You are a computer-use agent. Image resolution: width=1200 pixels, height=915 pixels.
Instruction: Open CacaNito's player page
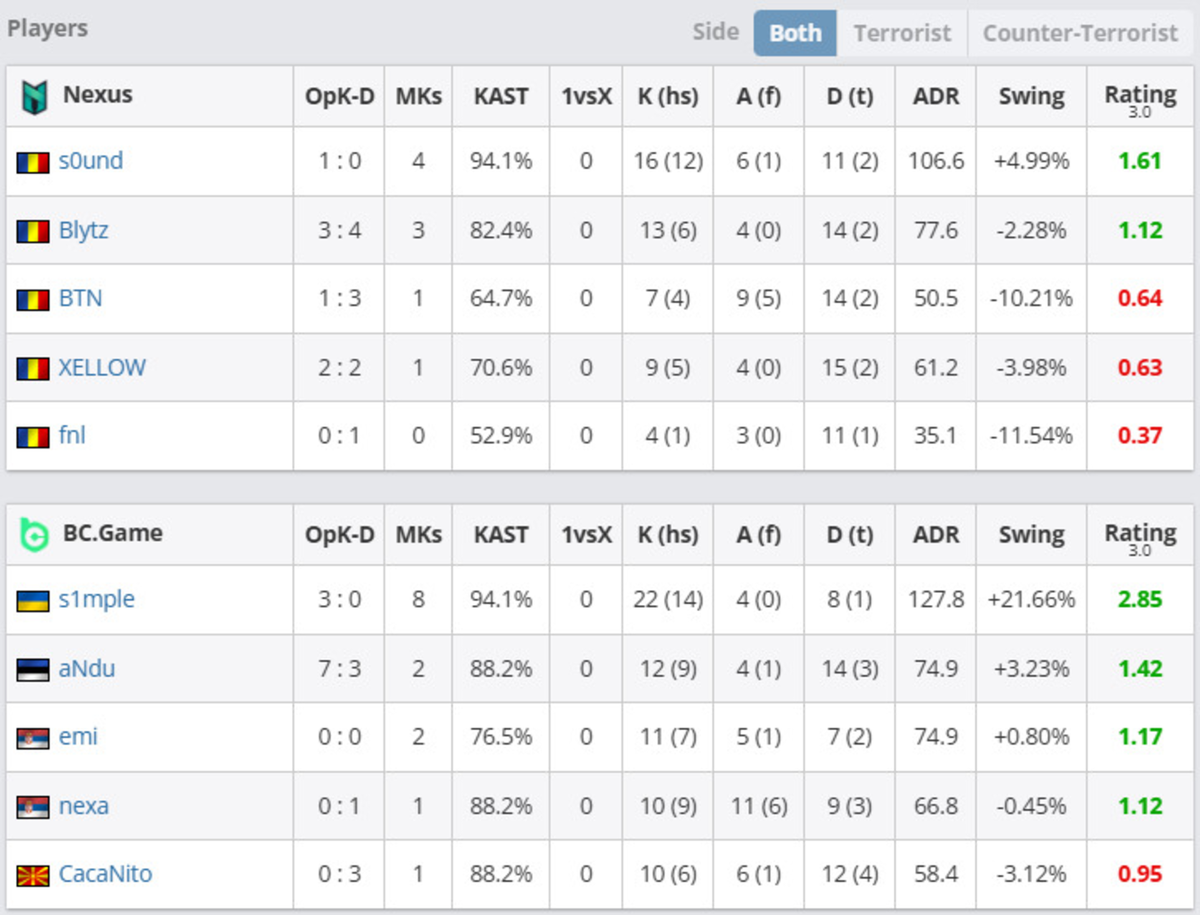[104, 873]
